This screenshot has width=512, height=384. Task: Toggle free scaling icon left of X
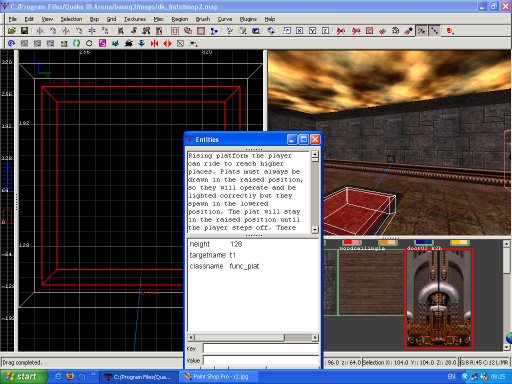(287, 31)
